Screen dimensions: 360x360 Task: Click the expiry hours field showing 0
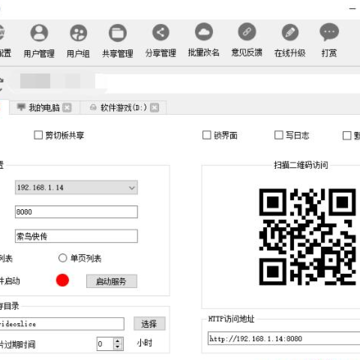[x=105, y=344]
